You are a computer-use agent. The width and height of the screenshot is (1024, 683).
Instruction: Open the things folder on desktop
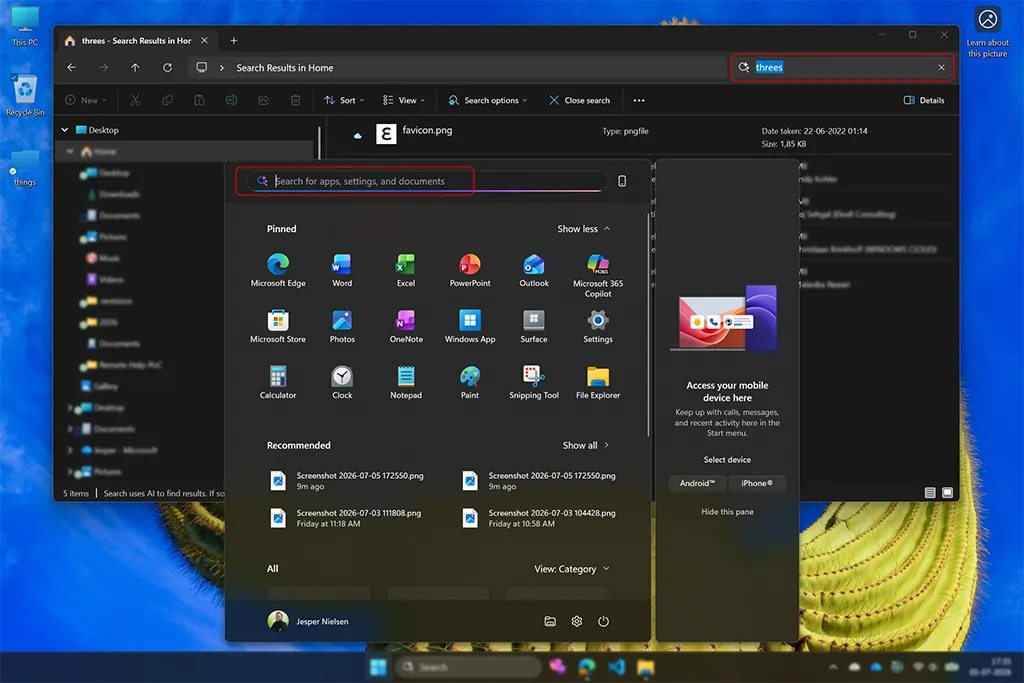coord(25,168)
